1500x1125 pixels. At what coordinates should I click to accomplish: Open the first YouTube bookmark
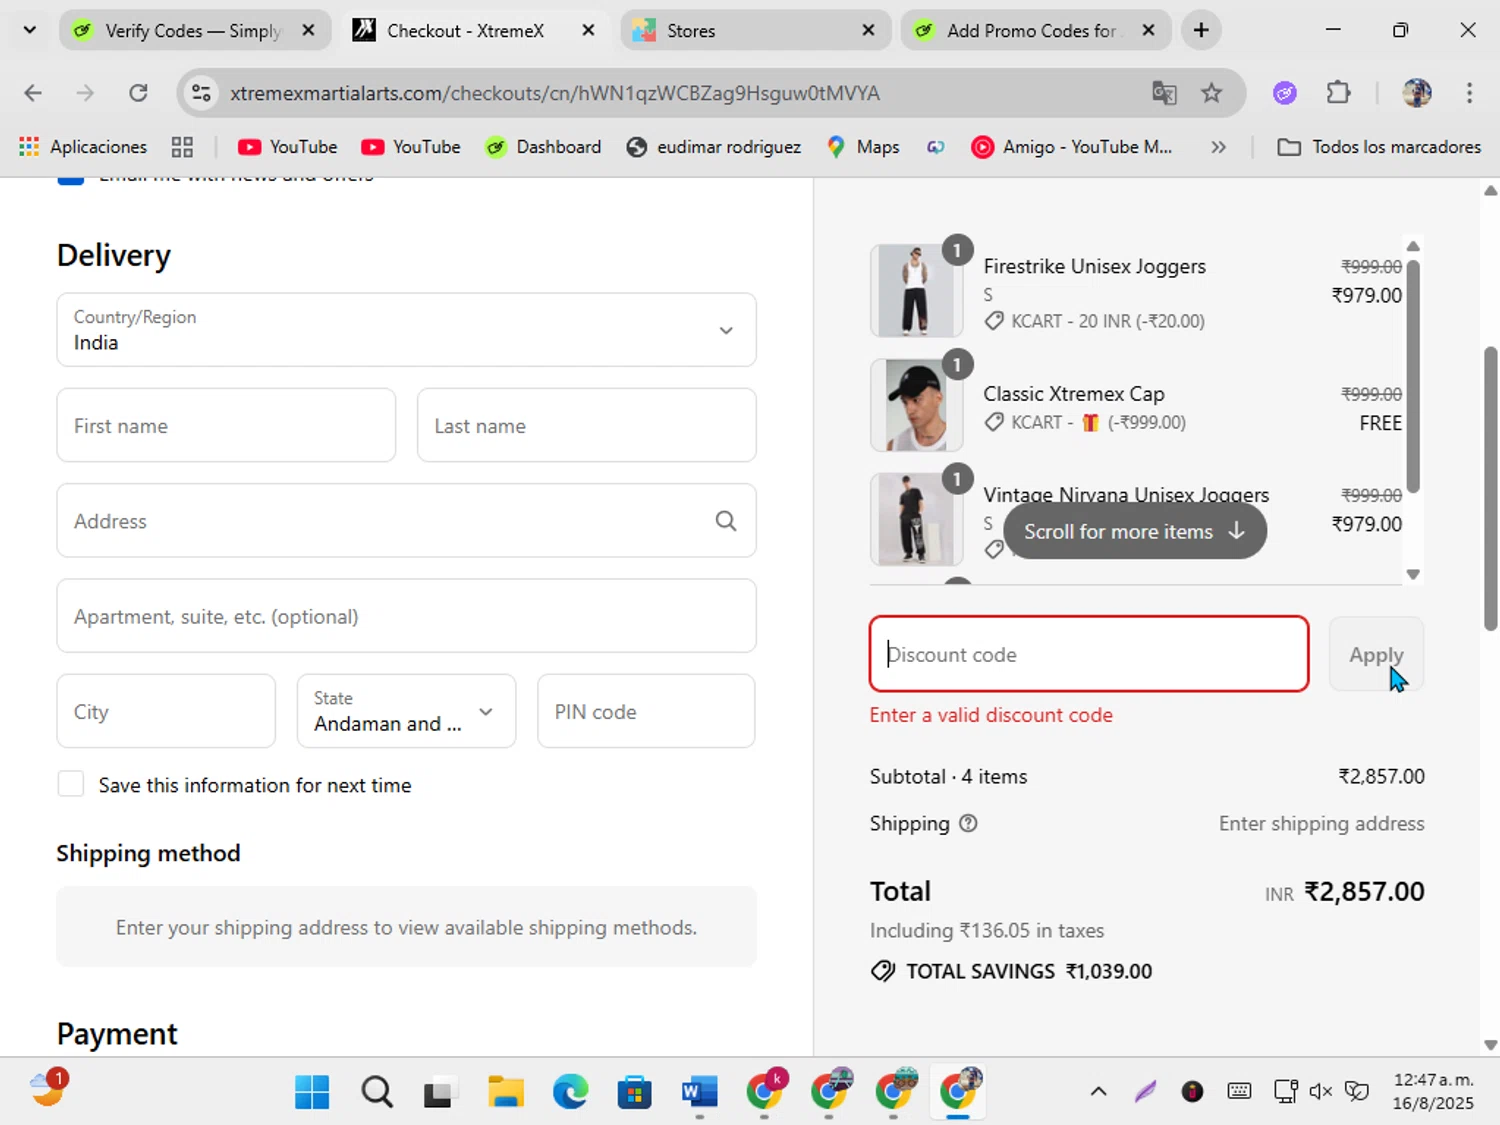(287, 147)
